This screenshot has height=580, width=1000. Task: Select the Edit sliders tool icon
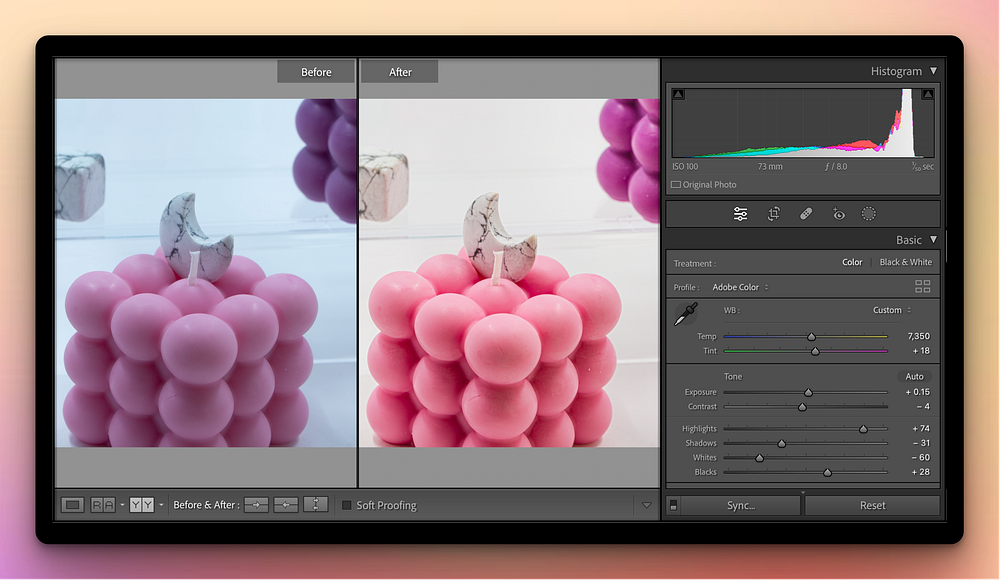[740, 214]
